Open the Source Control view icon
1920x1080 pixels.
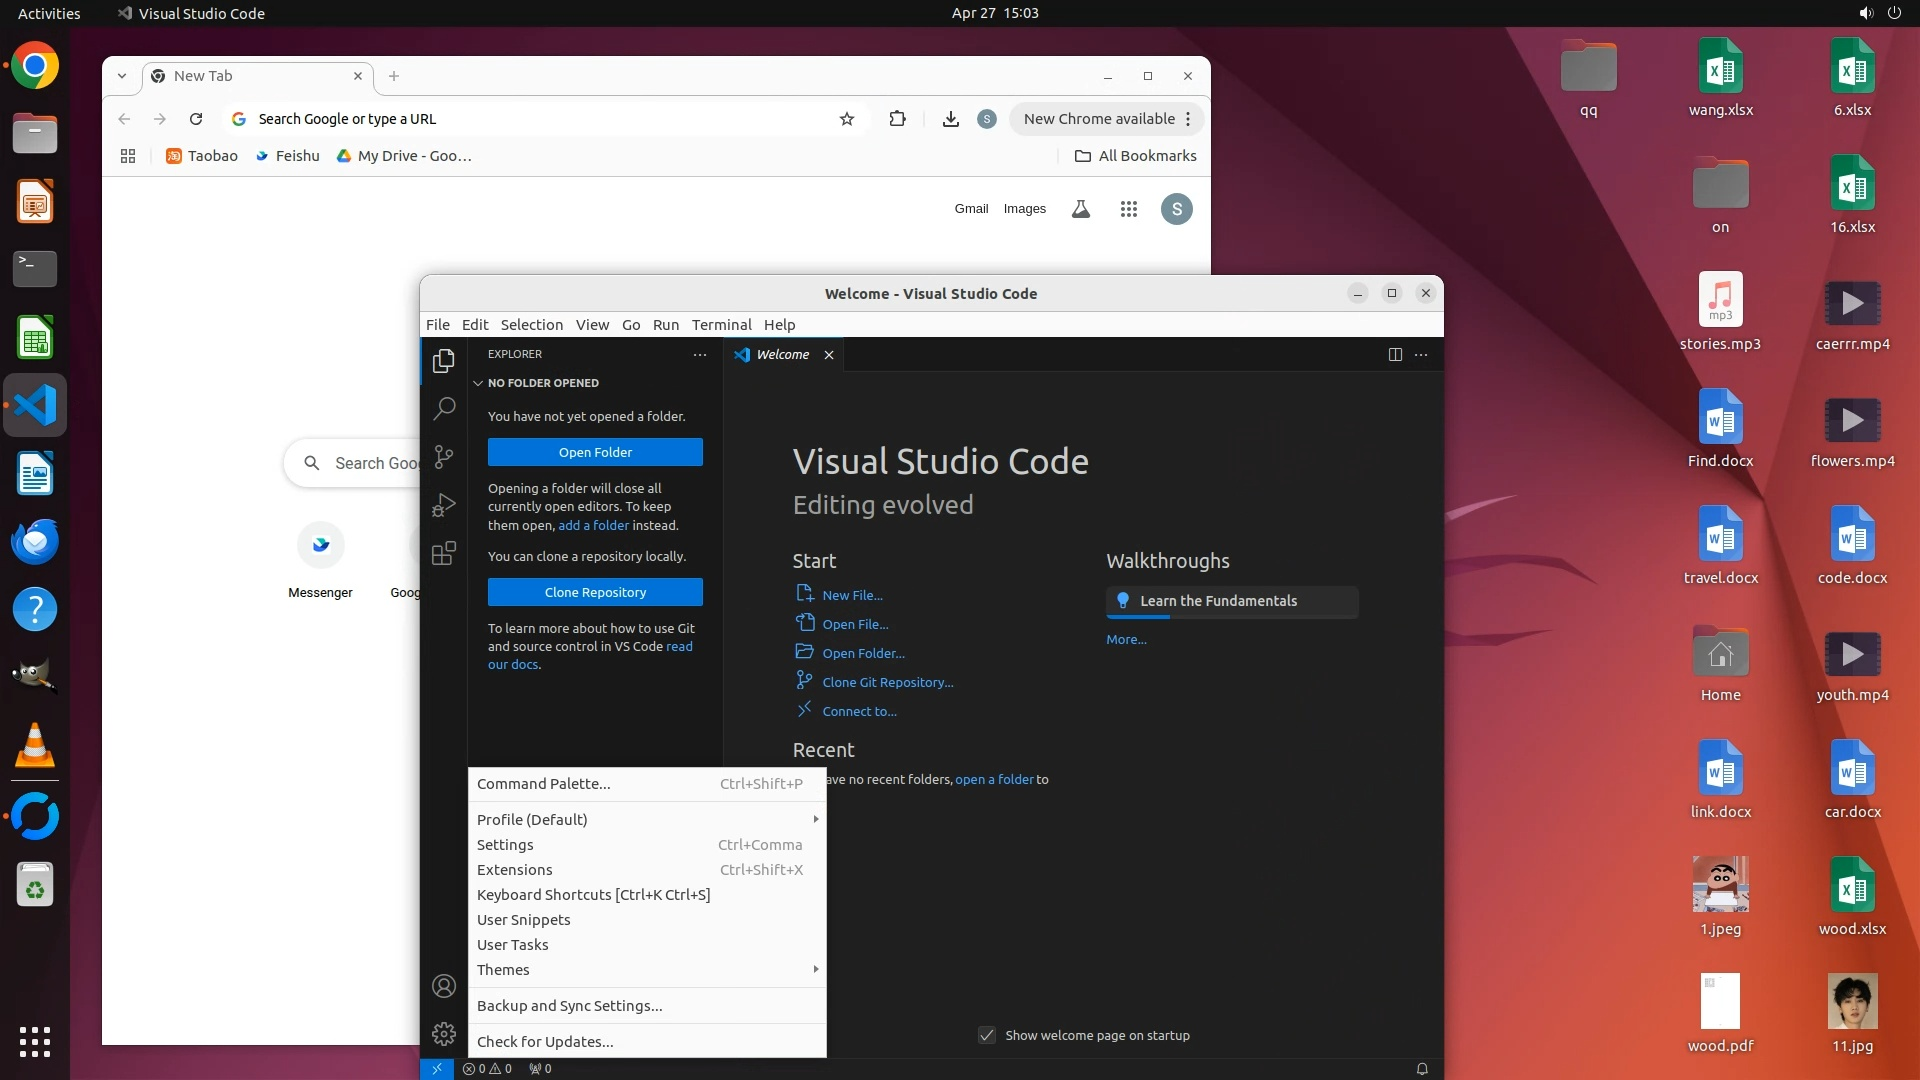coord(444,457)
